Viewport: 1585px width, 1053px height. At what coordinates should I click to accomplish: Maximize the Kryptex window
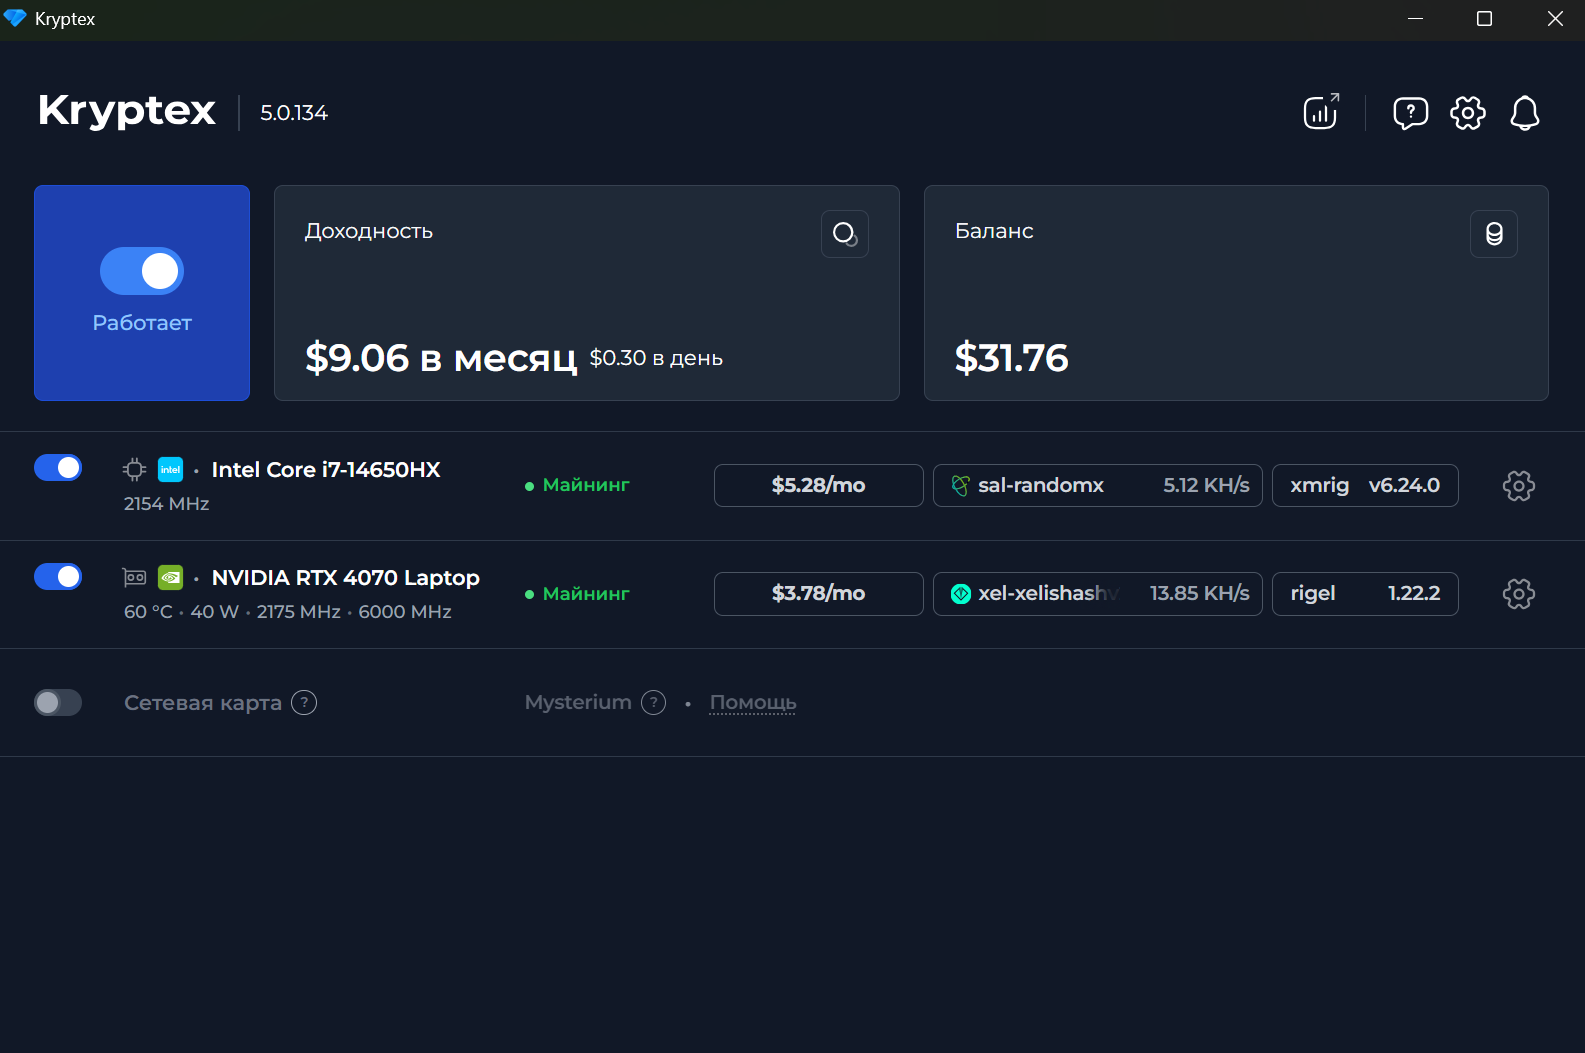coord(1484,19)
